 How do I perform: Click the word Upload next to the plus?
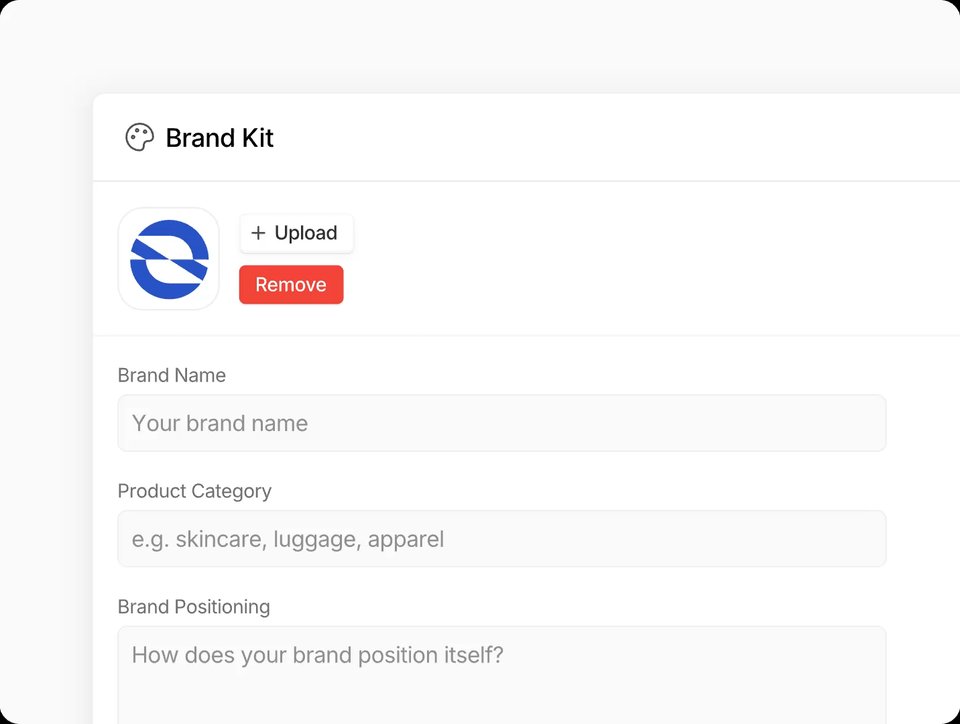click(x=305, y=233)
